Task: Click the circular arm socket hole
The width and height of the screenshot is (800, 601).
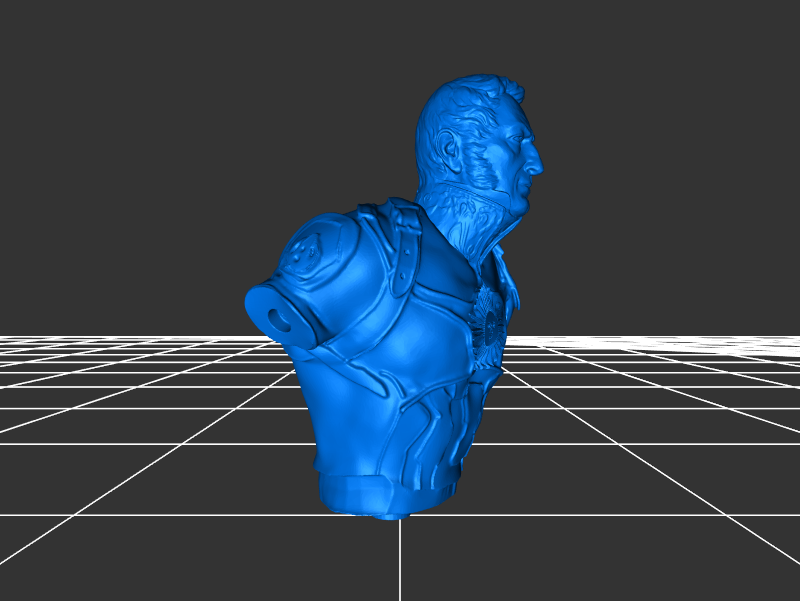Action: [279, 319]
